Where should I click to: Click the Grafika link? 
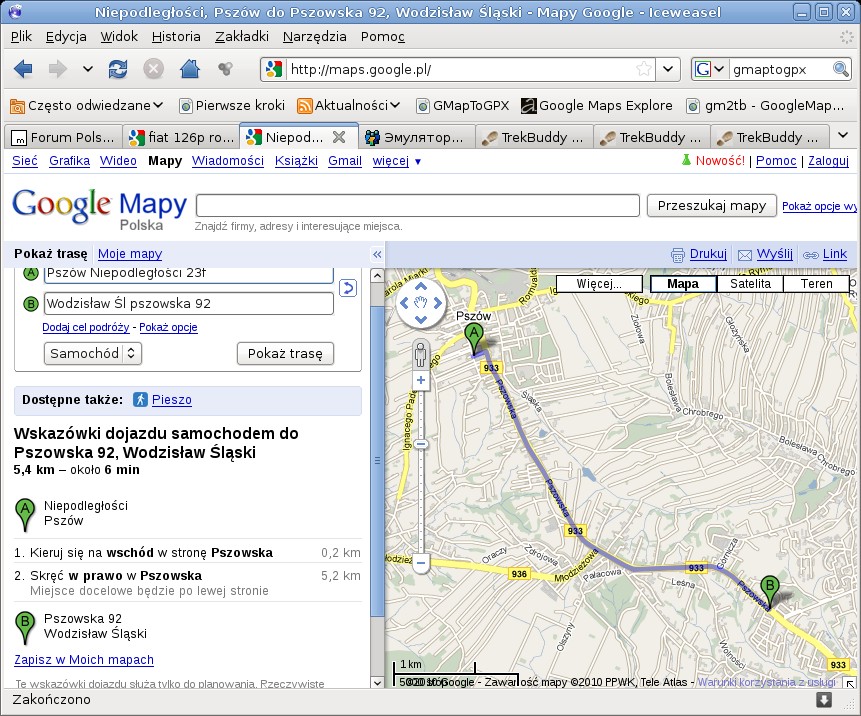[69, 161]
